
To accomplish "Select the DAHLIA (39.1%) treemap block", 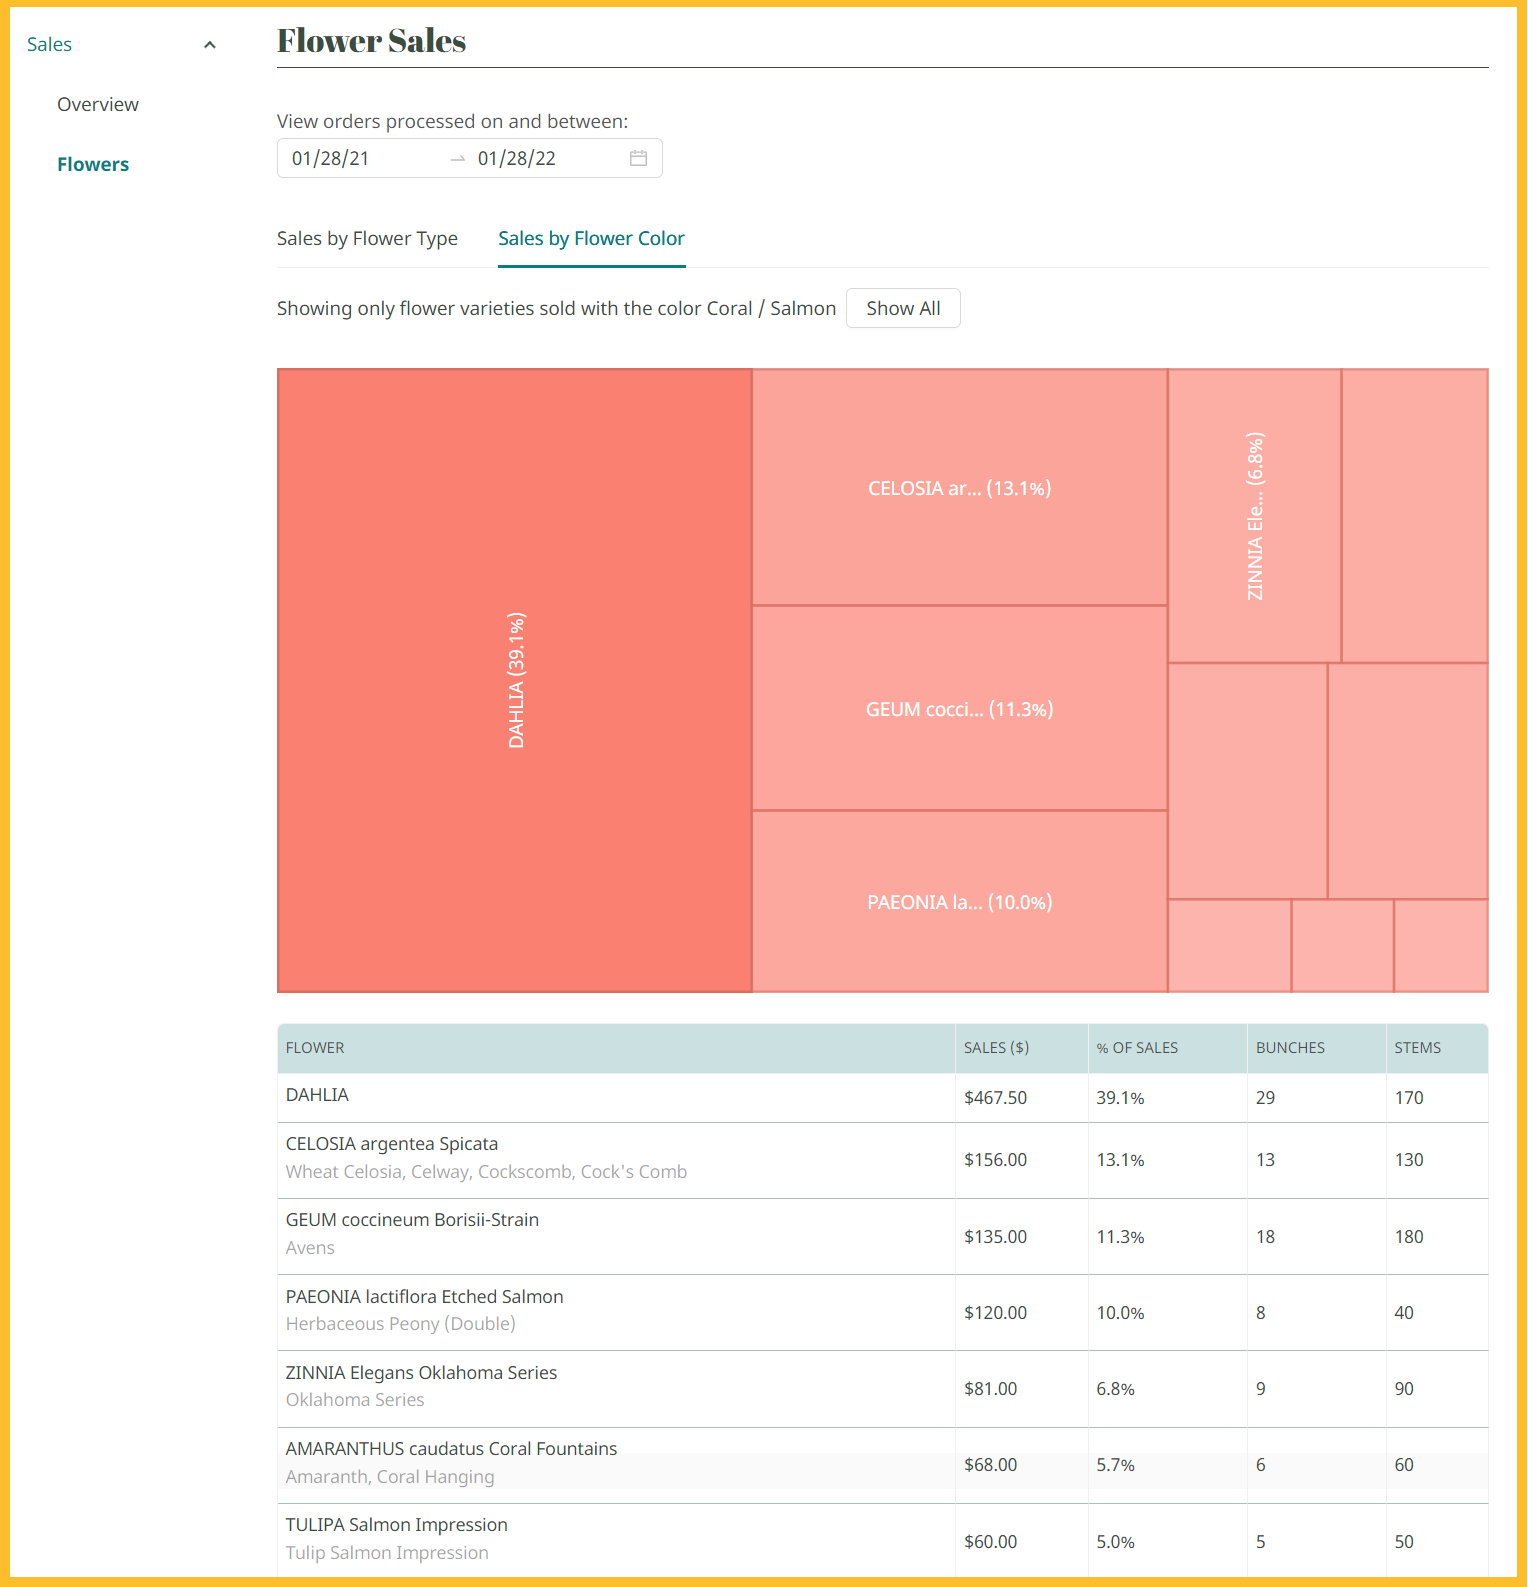I will 515,681.
